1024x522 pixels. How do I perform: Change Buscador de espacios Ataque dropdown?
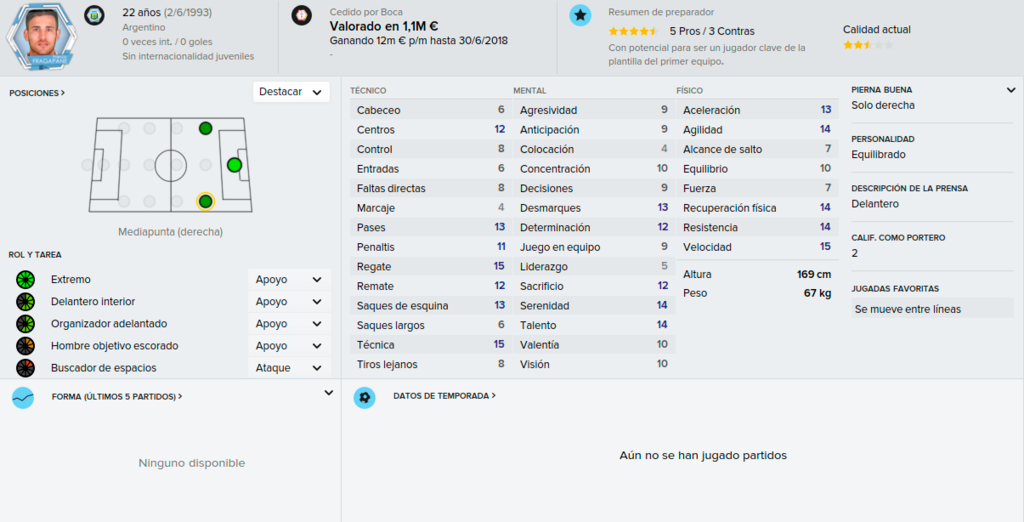point(289,368)
